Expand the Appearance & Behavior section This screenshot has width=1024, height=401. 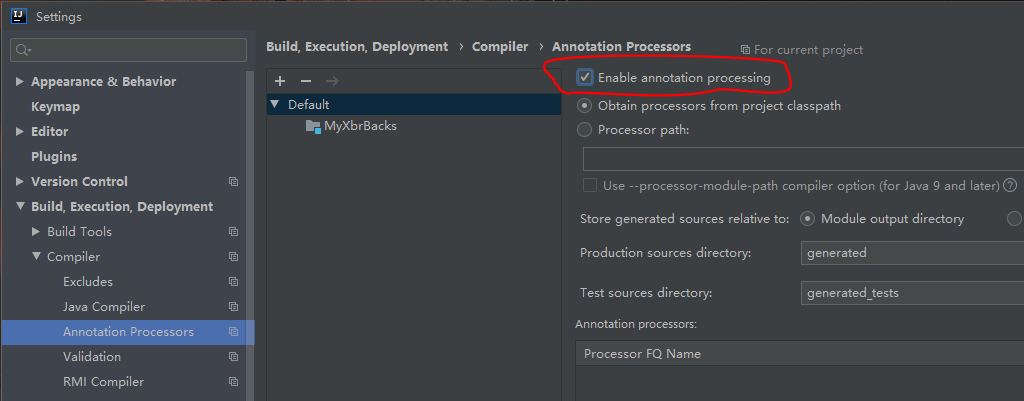20,82
